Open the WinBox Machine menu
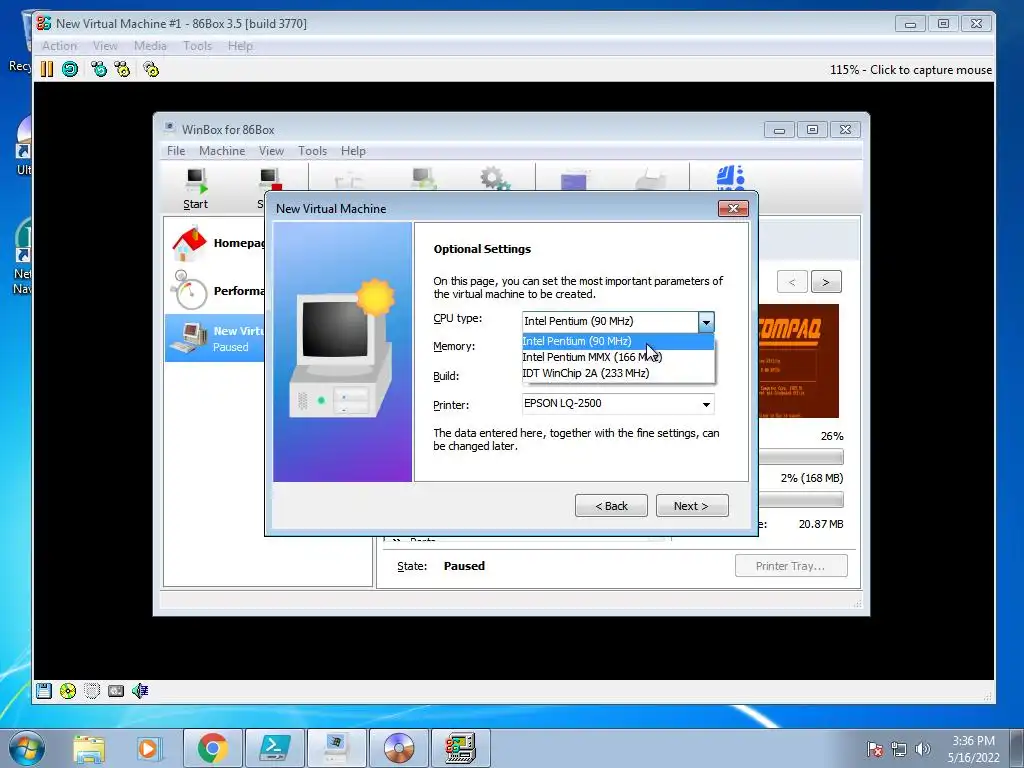 222,151
